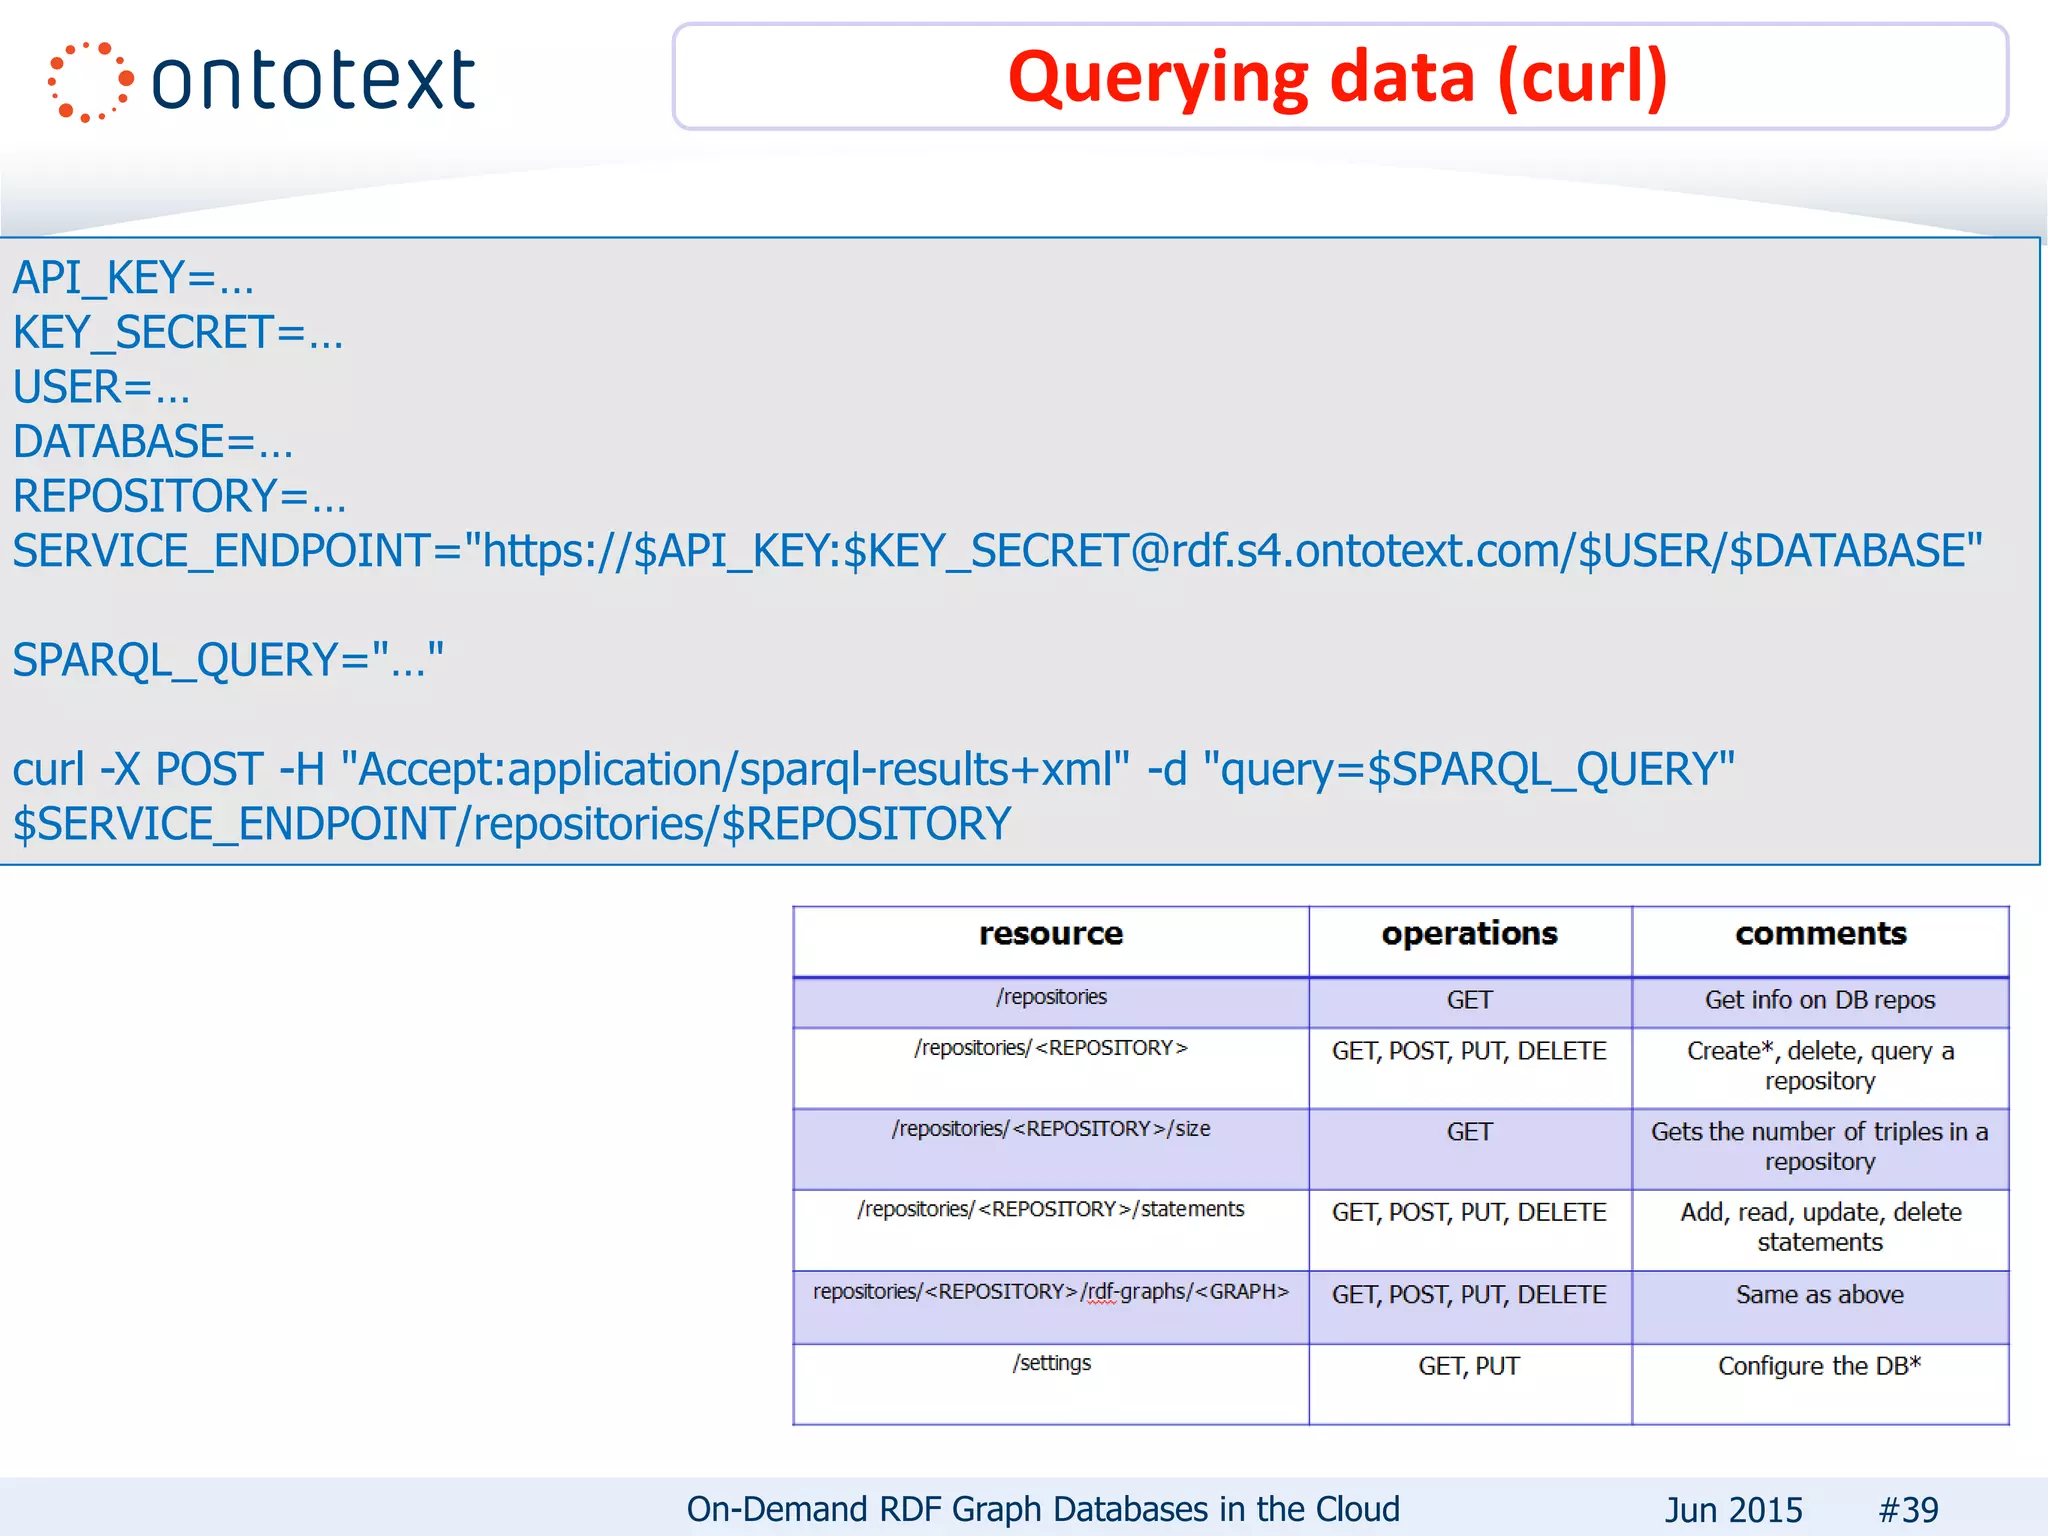
Task: Click the 'DATABASE=...' line
Action: [x=153, y=441]
